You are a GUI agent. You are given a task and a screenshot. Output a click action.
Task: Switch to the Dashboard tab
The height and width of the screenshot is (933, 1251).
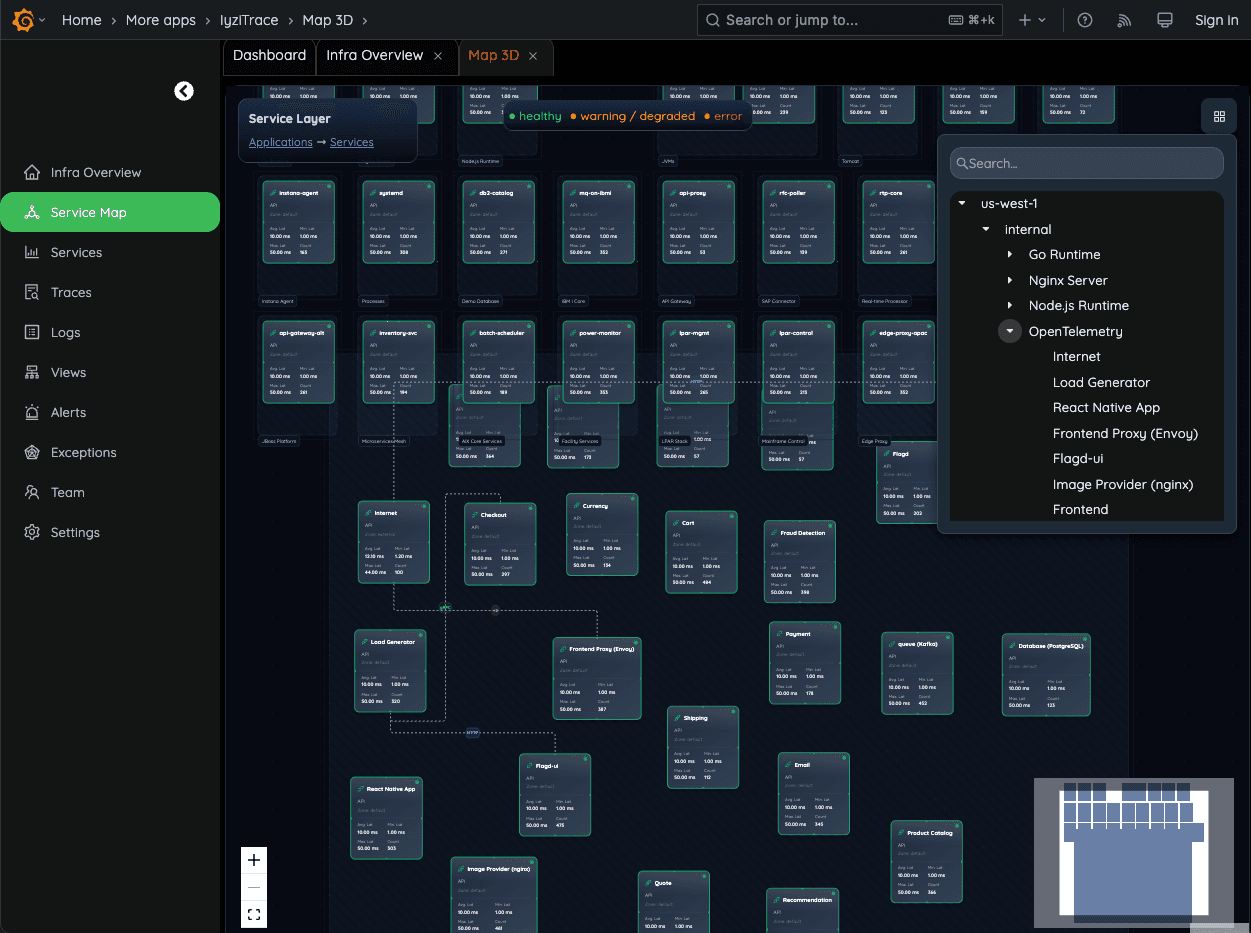(x=269, y=57)
